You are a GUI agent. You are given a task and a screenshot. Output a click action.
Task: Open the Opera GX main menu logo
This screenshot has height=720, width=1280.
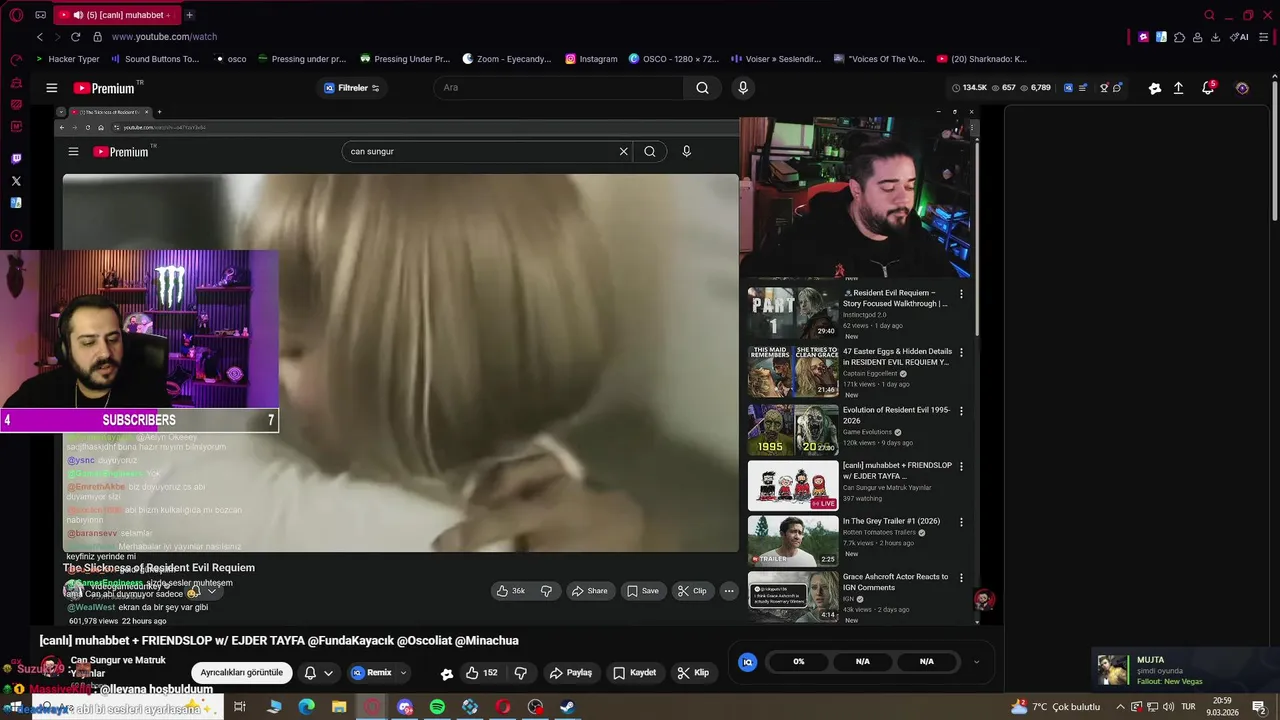point(16,15)
